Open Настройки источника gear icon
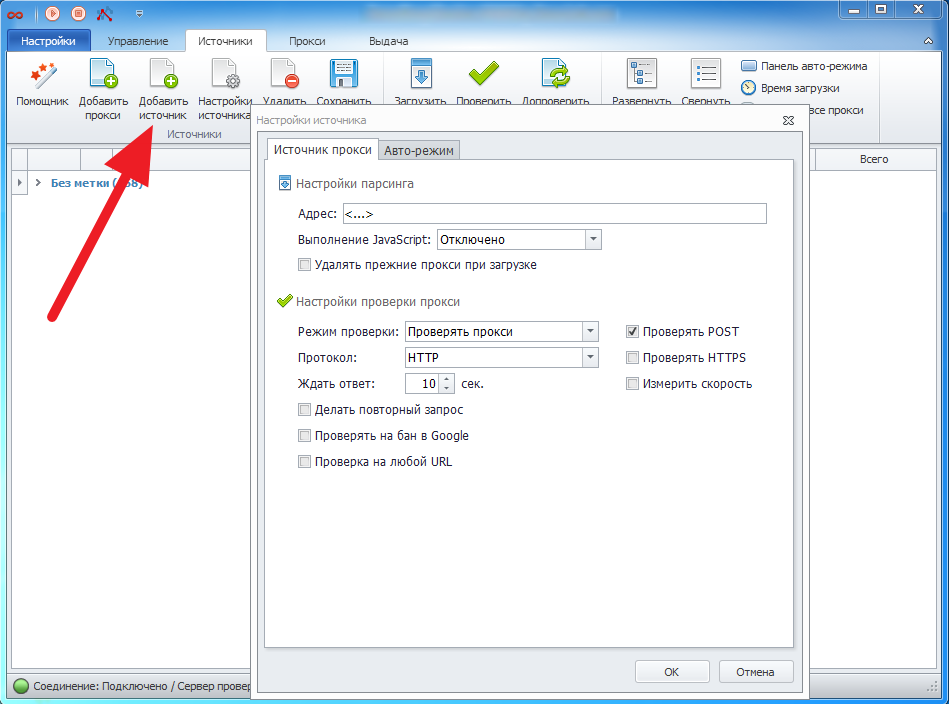 (x=223, y=76)
